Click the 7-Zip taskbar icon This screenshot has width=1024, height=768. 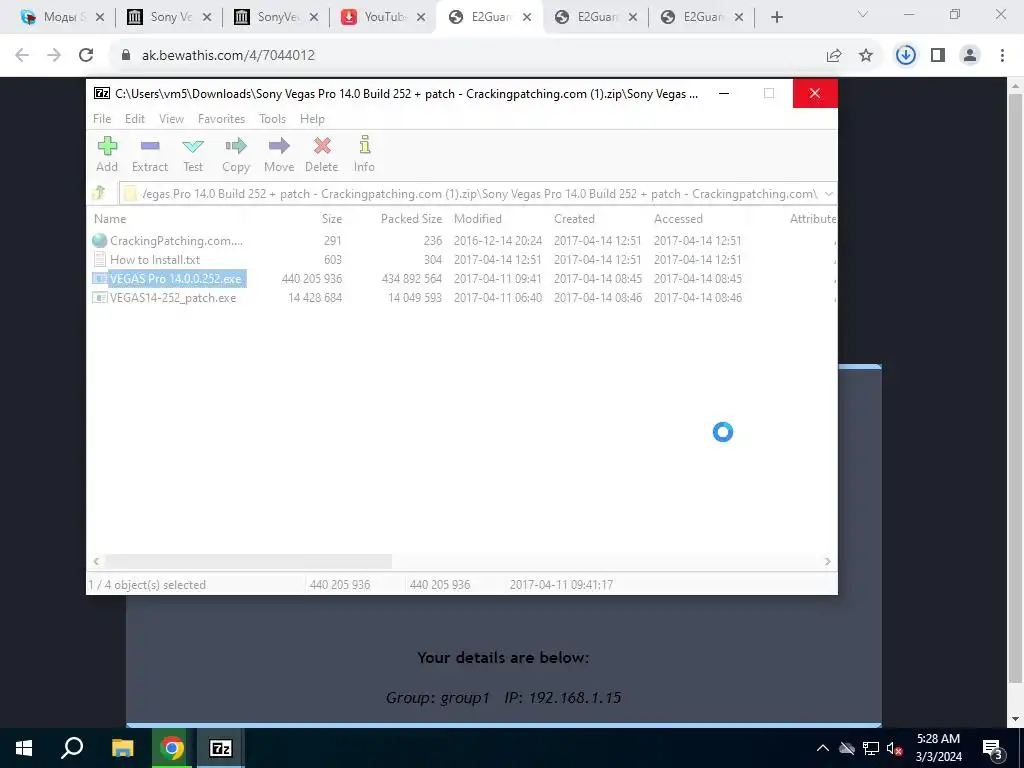221,748
